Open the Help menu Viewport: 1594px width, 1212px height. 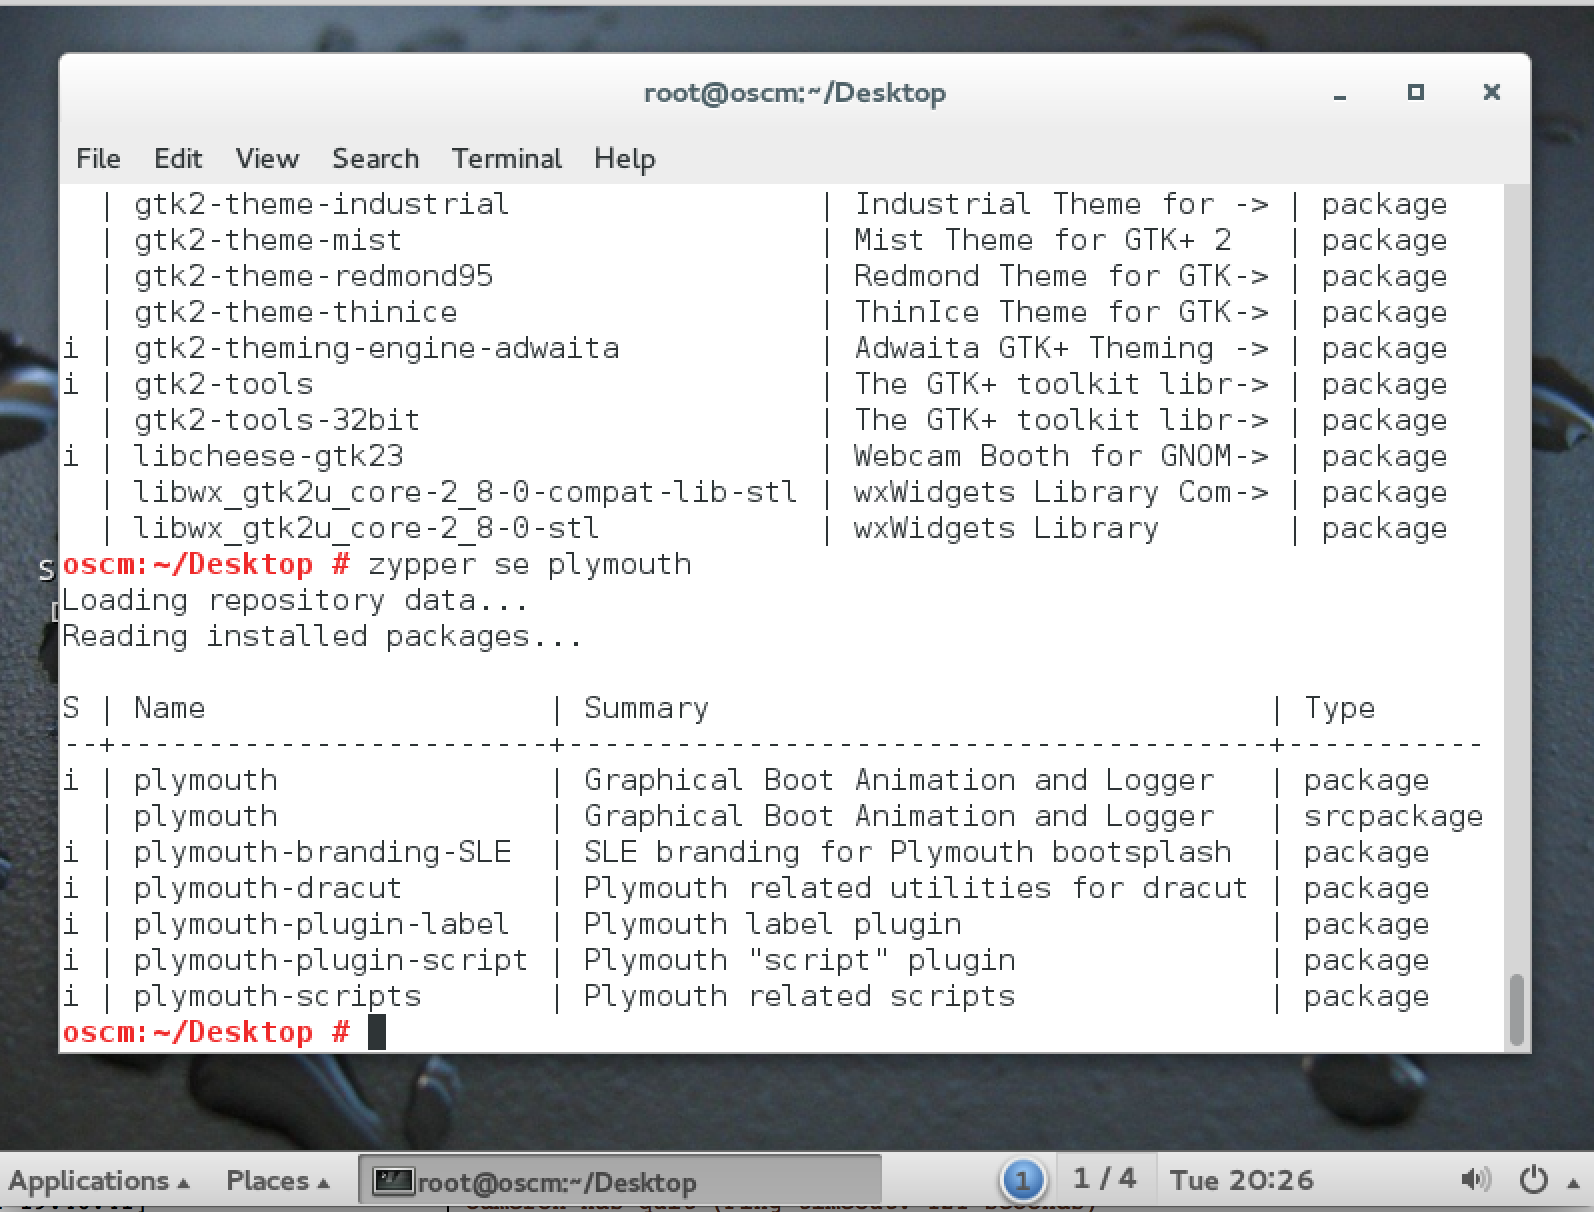pos(625,158)
